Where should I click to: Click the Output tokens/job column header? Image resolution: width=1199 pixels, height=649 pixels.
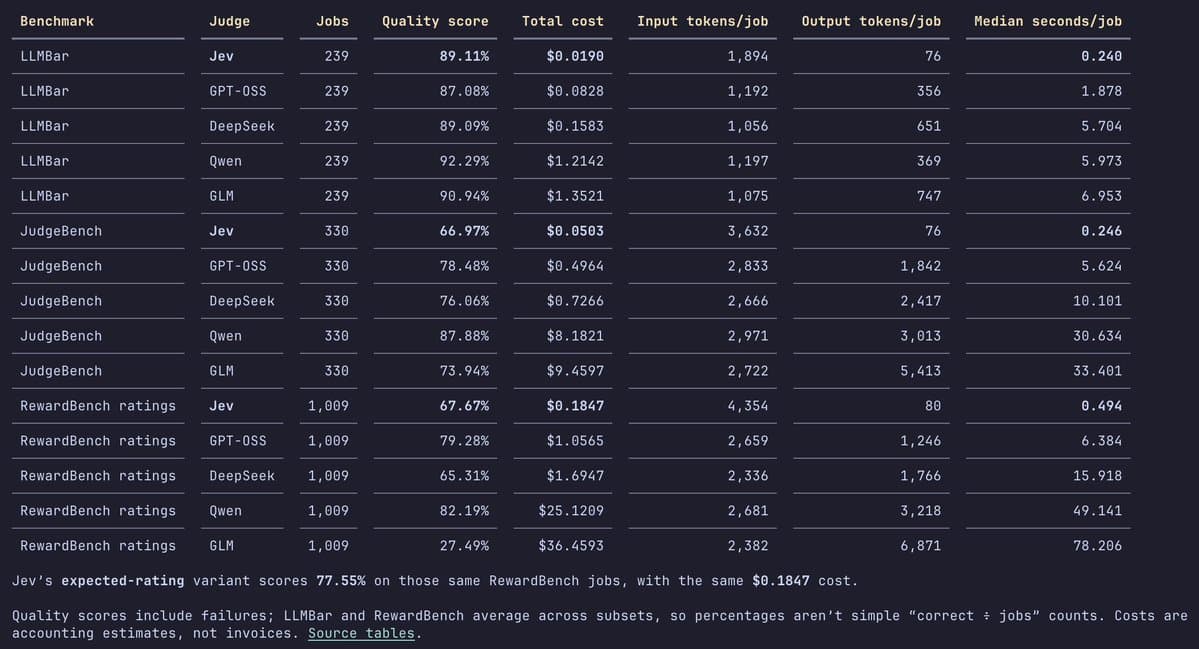(x=871, y=21)
